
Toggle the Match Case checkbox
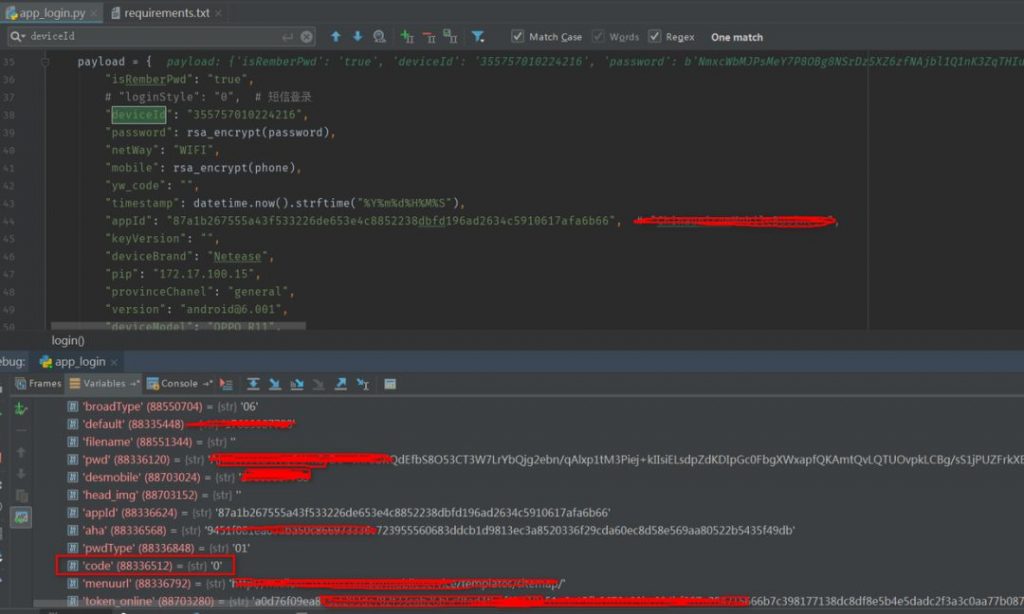click(517, 37)
